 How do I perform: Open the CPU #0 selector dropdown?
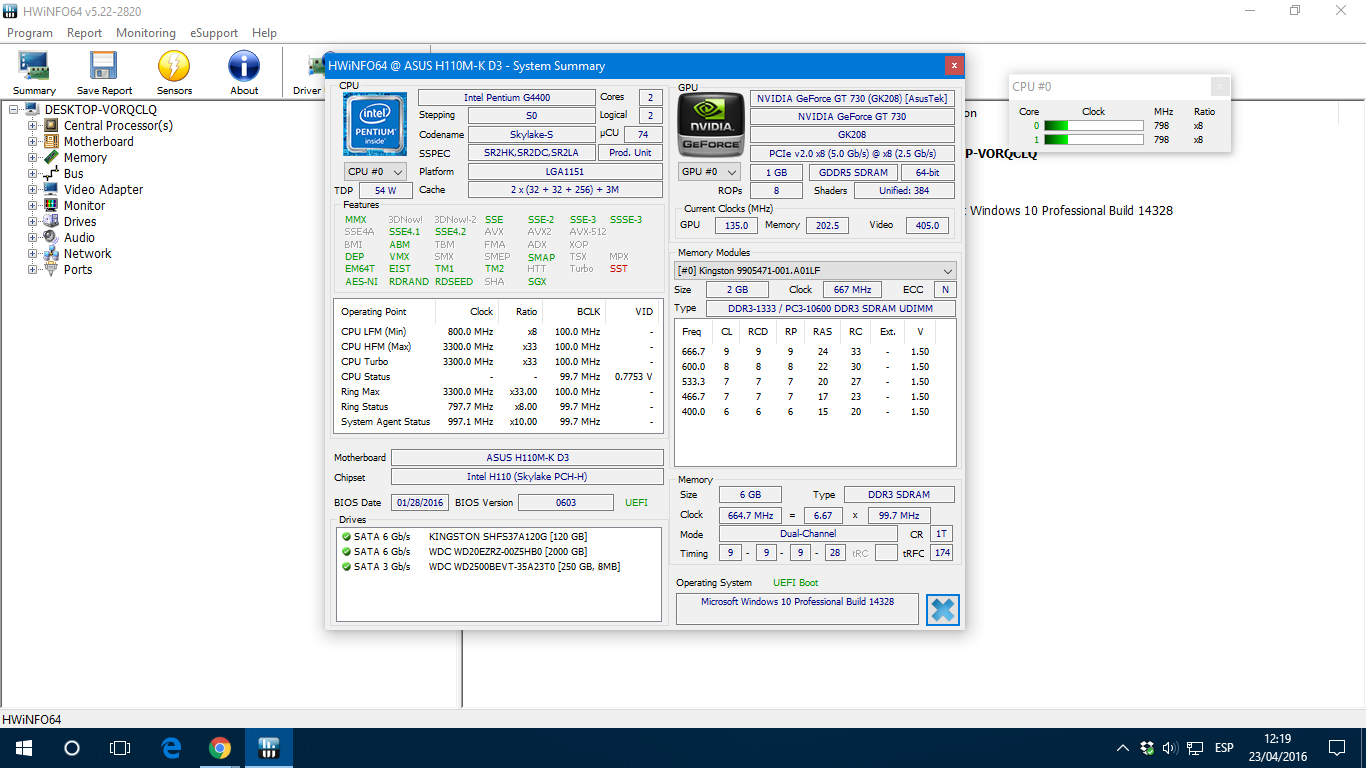(x=375, y=172)
